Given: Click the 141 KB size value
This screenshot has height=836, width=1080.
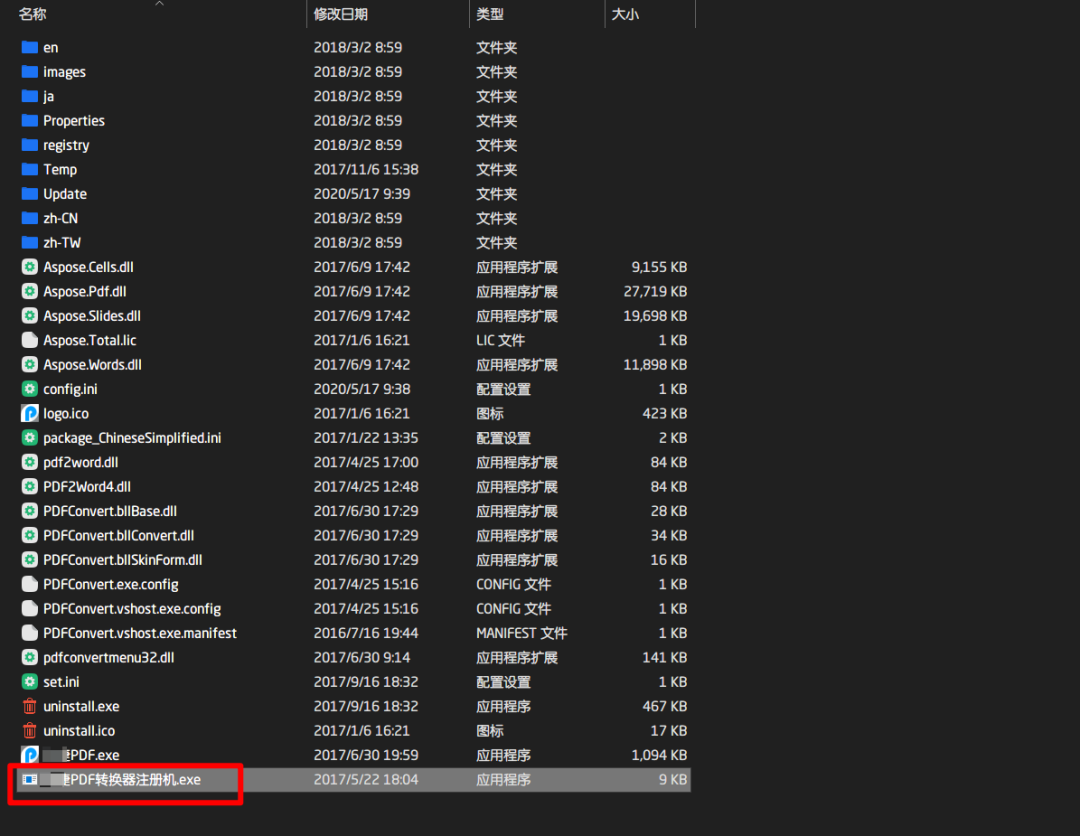Looking at the screenshot, I should click(x=665, y=658).
